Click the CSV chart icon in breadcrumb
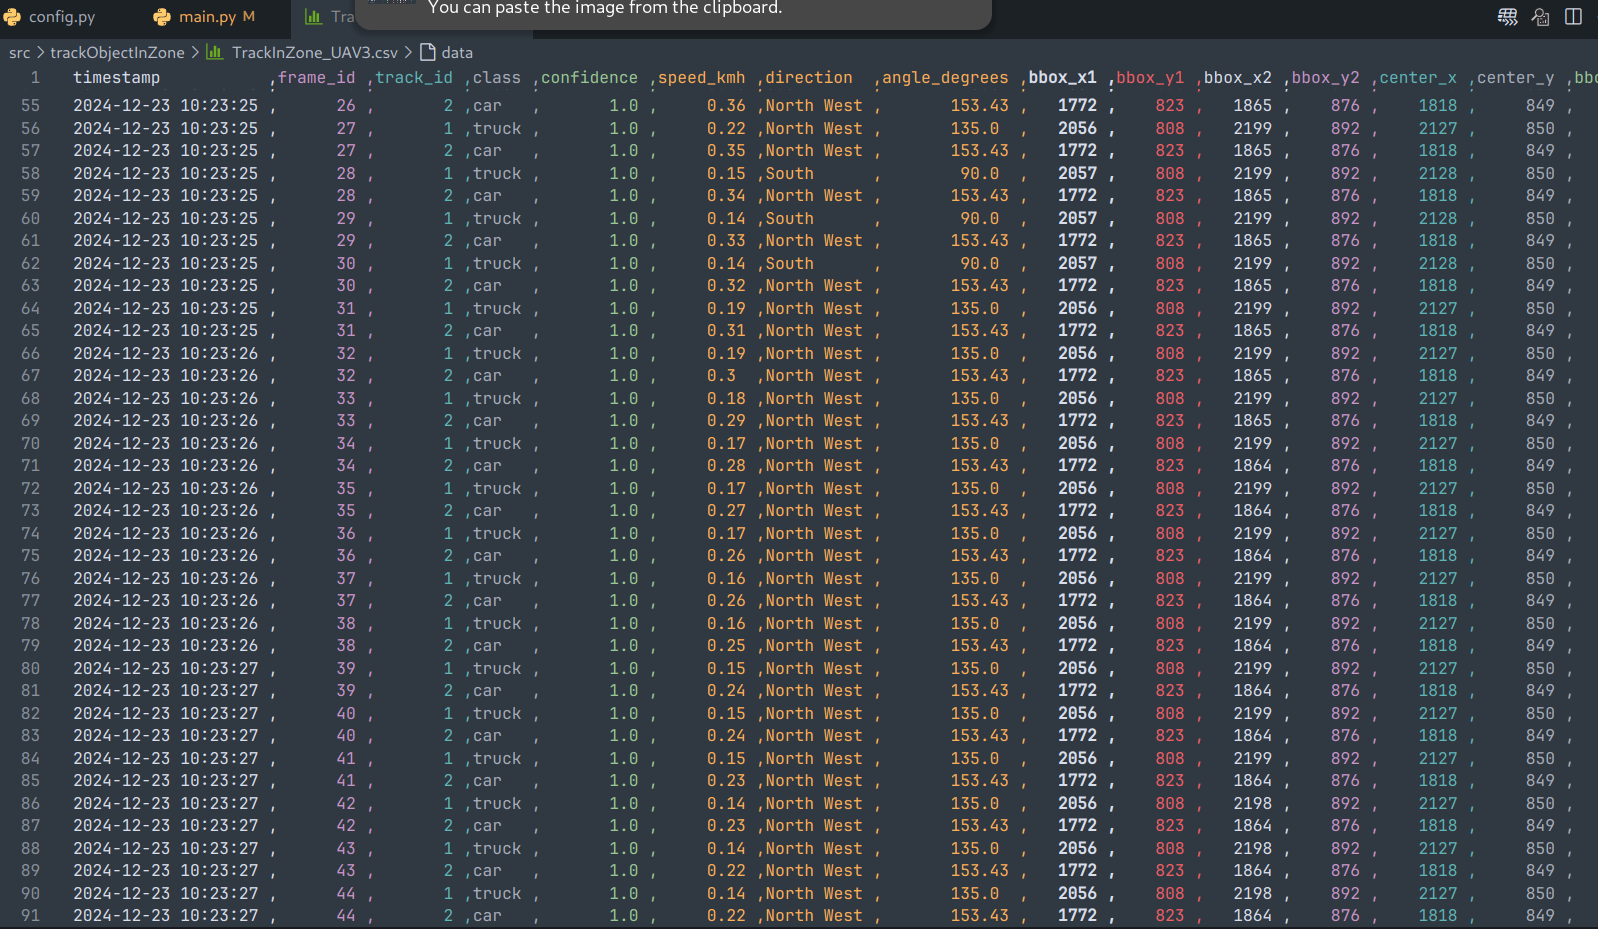The image size is (1598, 929). coord(214,52)
